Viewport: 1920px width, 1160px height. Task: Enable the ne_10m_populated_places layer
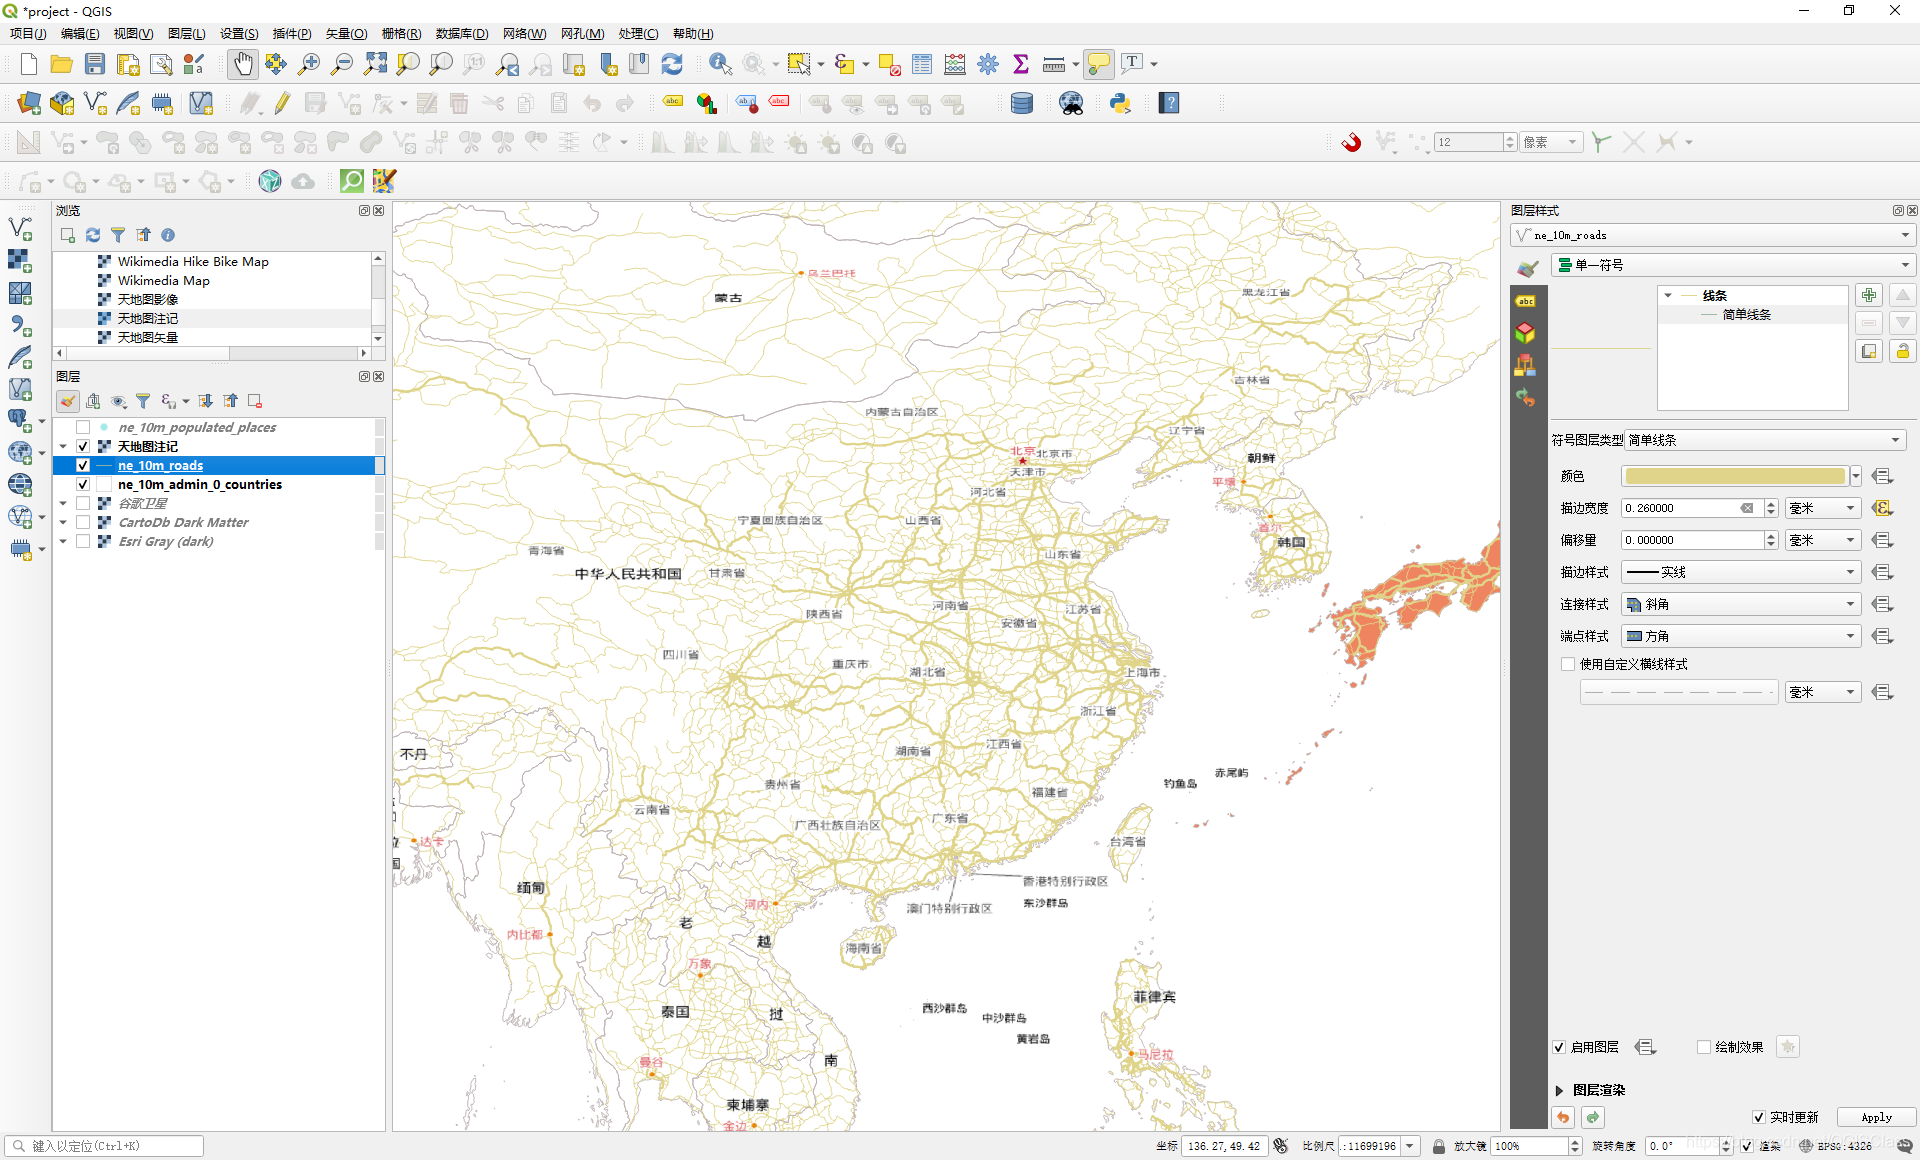[x=83, y=428]
